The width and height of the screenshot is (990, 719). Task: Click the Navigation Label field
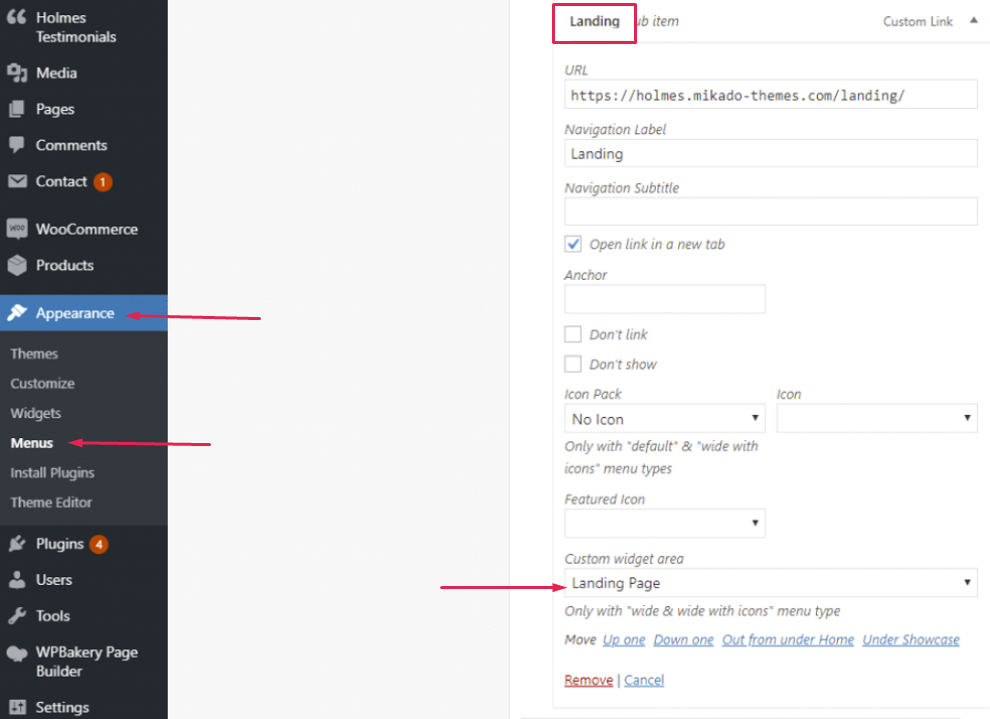point(771,153)
